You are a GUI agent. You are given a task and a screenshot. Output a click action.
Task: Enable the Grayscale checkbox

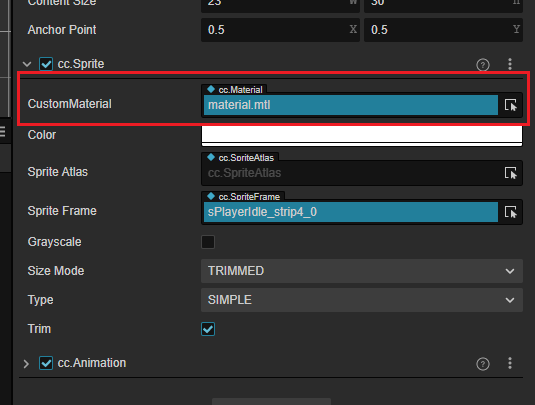[x=208, y=242]
